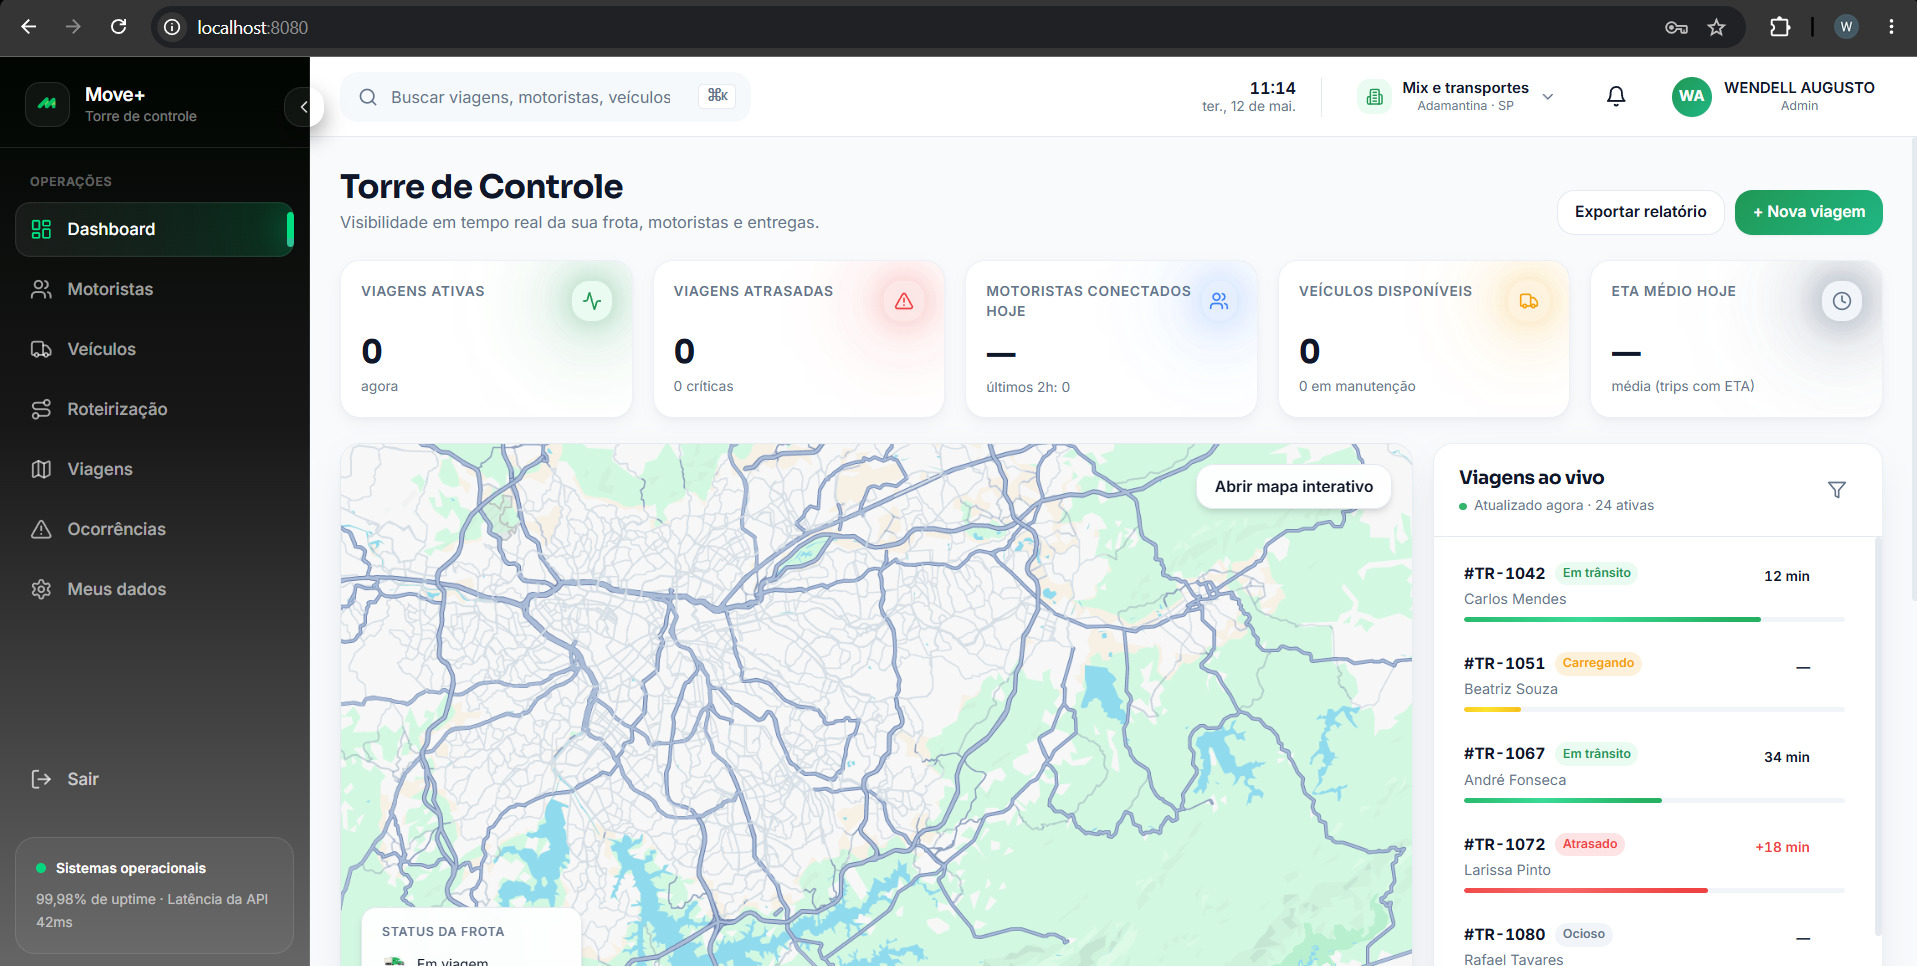Focus the Buscar viagens search field
The height and width of the screenshot is (966, 1917).
(x=545, y=97)
